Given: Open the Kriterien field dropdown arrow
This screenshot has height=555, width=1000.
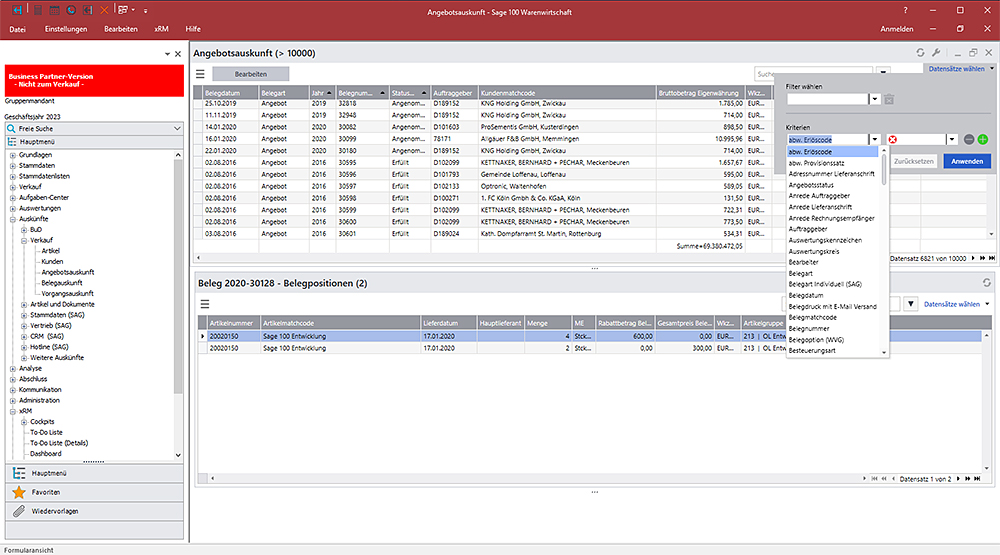Looking at the screenshot, I should pyautogui.click(x=875, y=139).
